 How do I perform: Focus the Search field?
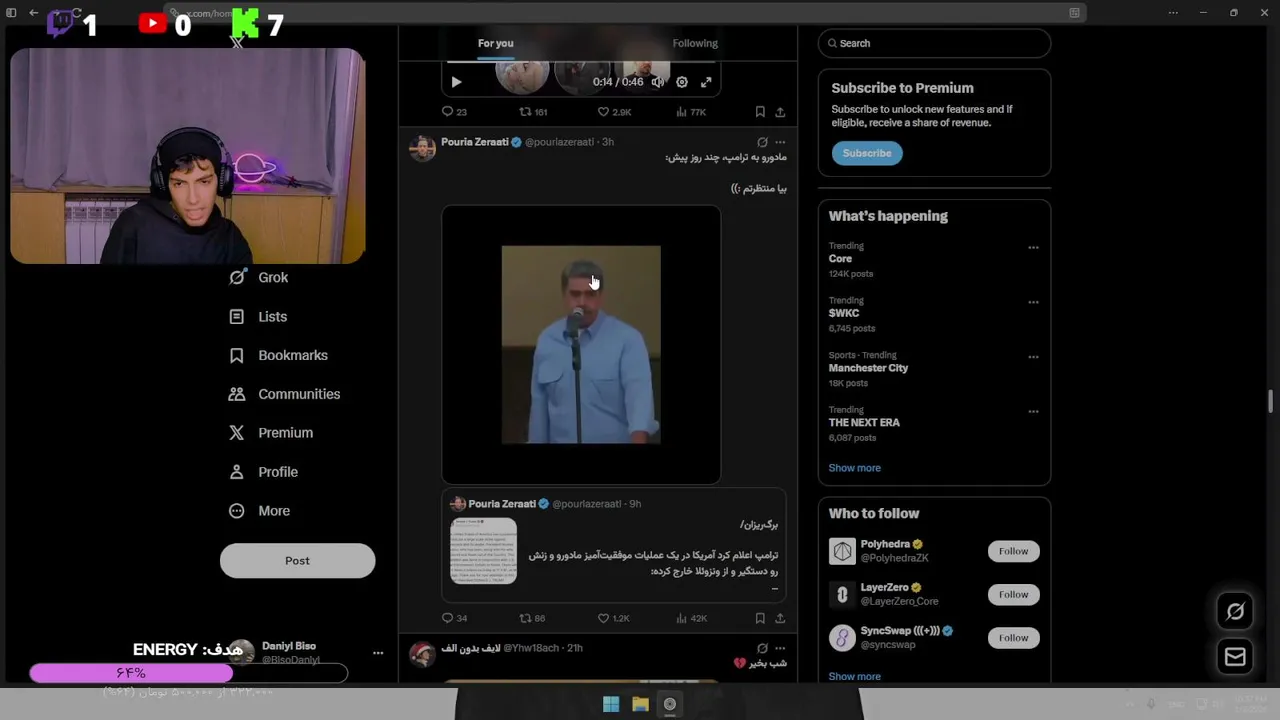tap(934, 43)
